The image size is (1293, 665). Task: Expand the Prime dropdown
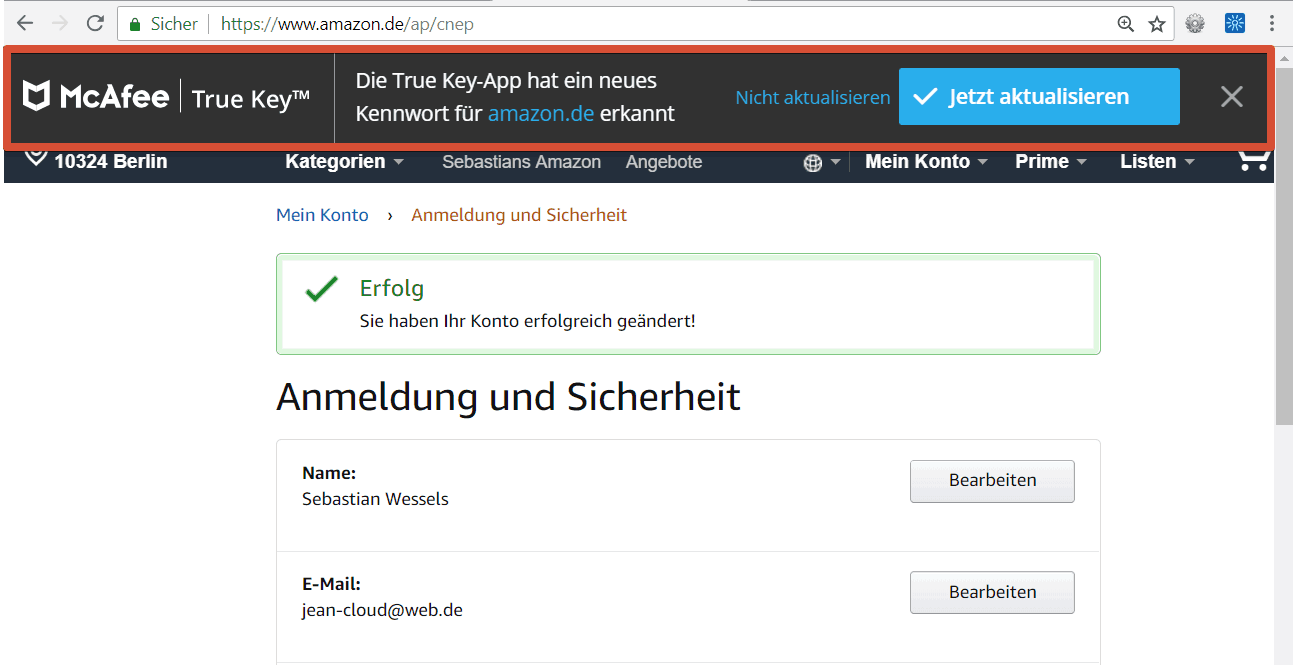click(1050, 161)
